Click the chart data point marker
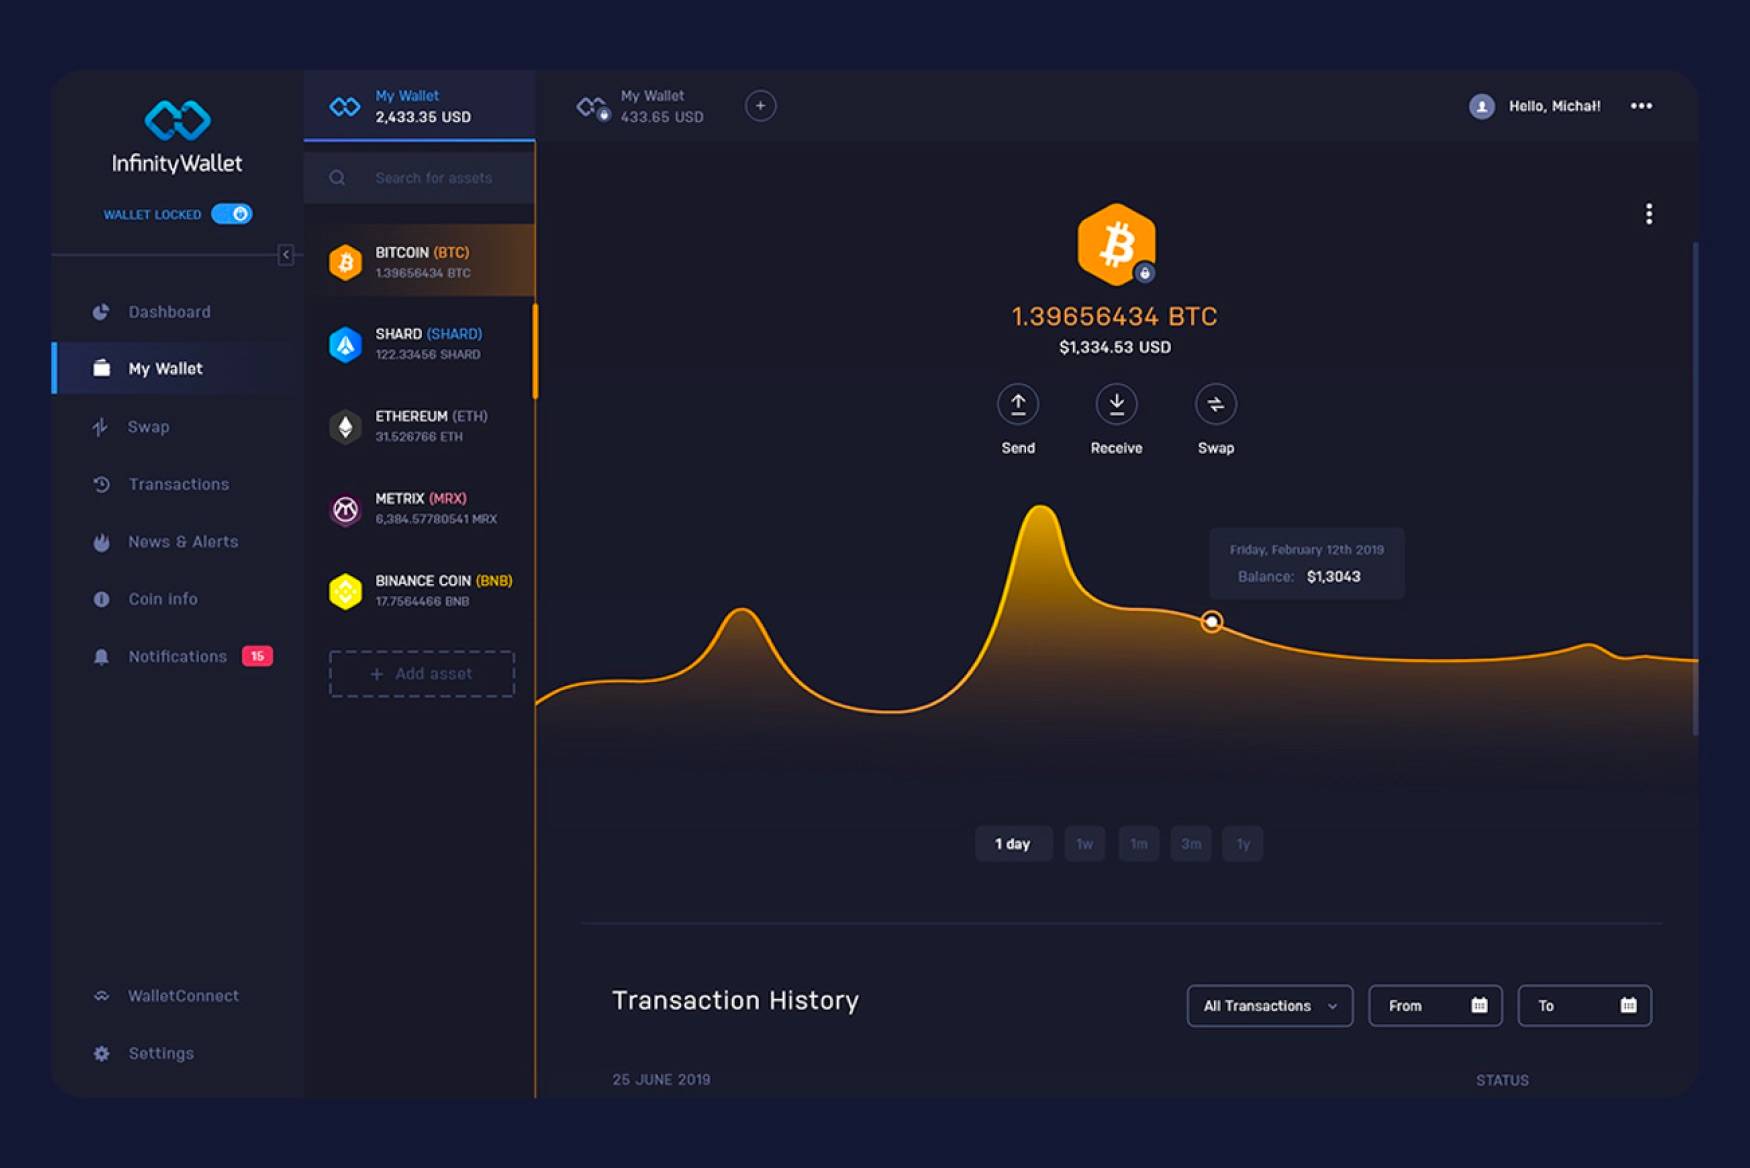Screen dimensions: 1750x1168 pyautogui.click(x=1212, y=622)
